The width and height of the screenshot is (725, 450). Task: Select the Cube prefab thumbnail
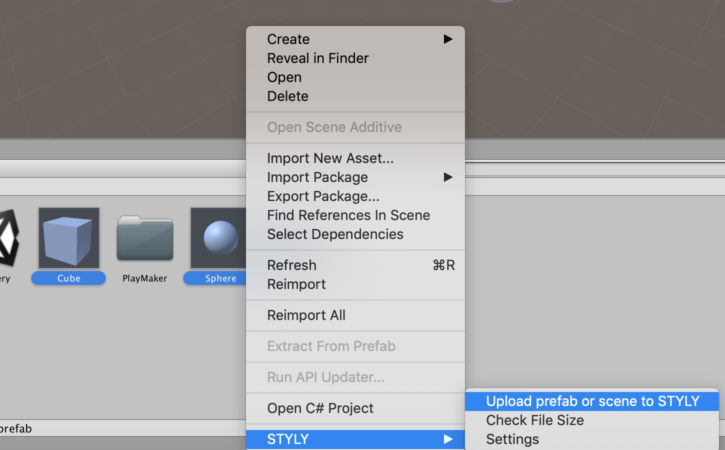[69, 238]
